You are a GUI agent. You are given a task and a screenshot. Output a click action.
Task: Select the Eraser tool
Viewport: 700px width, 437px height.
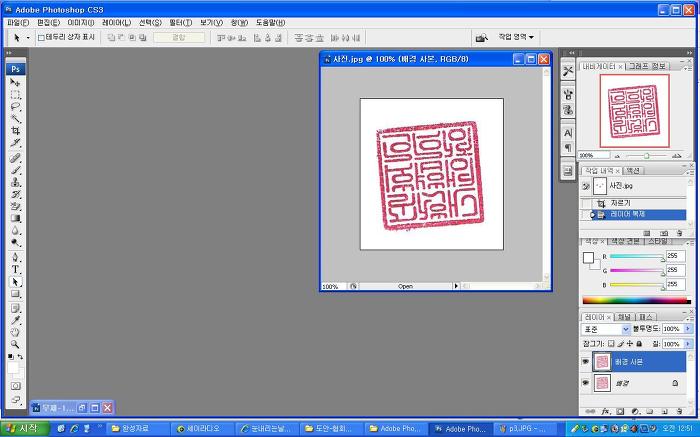pyautogui.click(x=15, y=206)
